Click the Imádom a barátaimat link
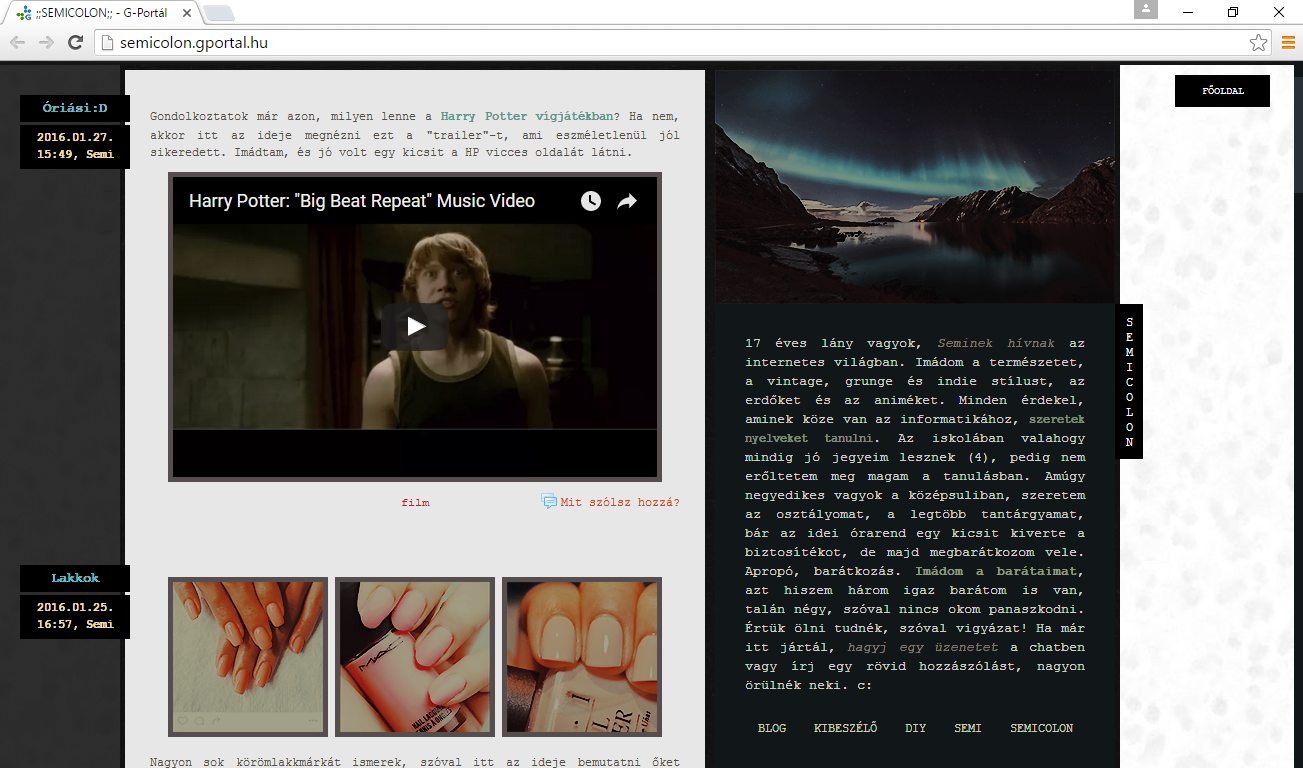This screenshot has width=1303, height=768. (997, 571)
